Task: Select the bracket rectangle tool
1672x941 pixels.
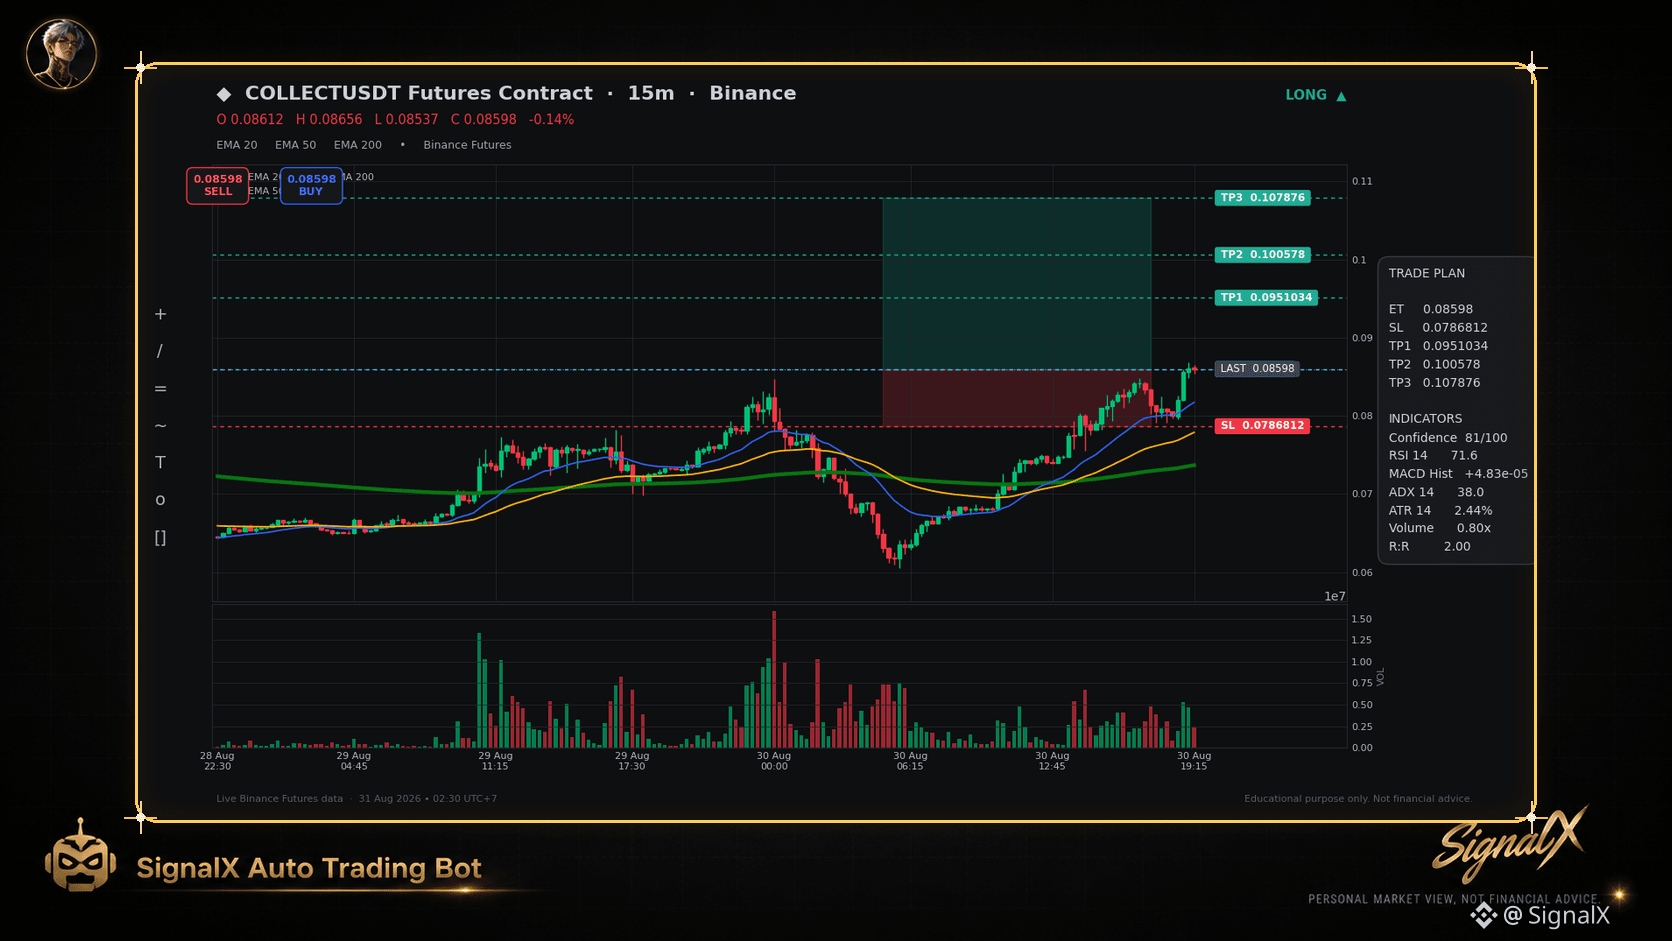Action: 160,537
